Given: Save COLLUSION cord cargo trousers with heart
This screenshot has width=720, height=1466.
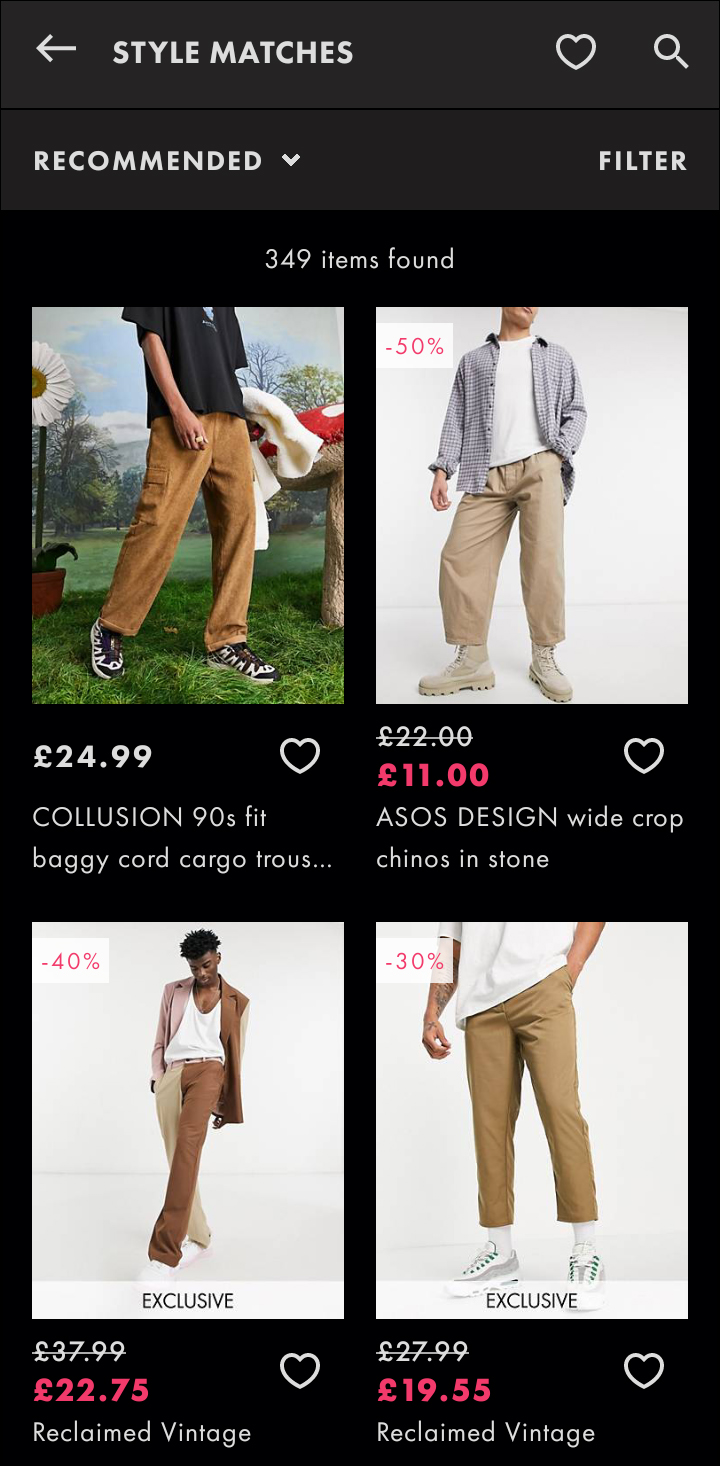Looking at the screenshot, I should [x=300, y=756].
